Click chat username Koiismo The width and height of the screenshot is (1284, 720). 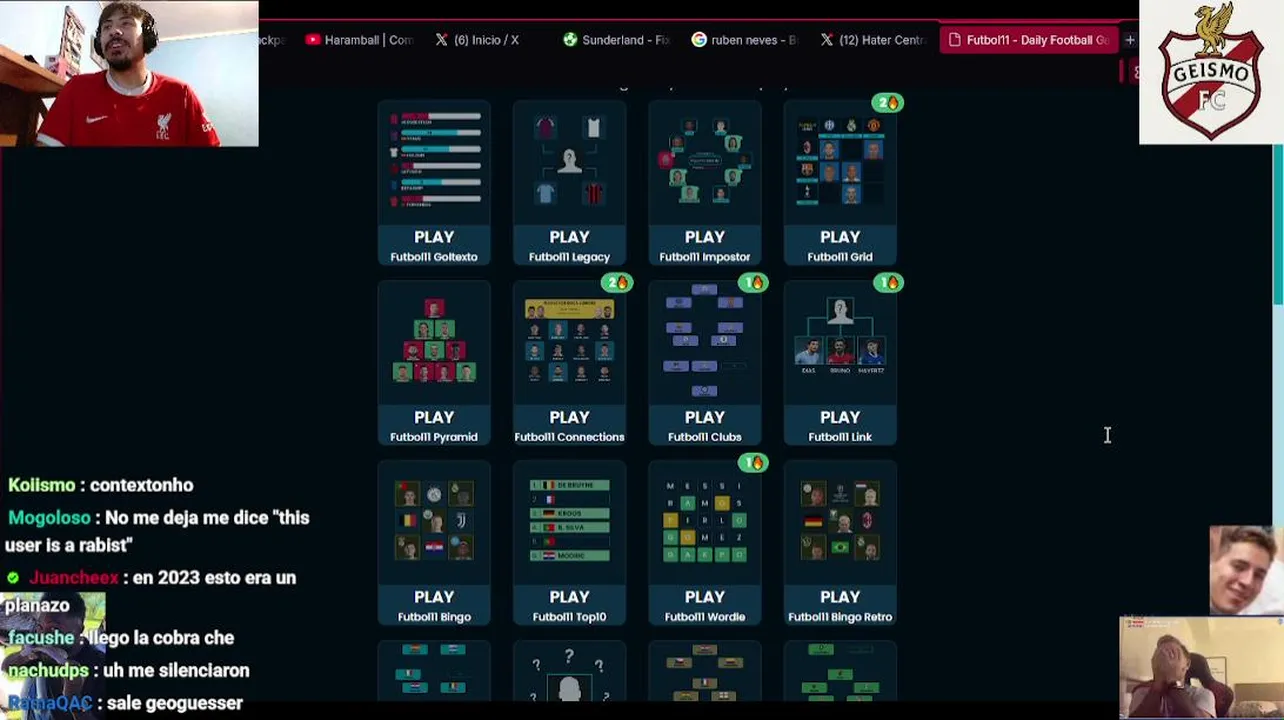pyautogui.click(x=42, y=485)
